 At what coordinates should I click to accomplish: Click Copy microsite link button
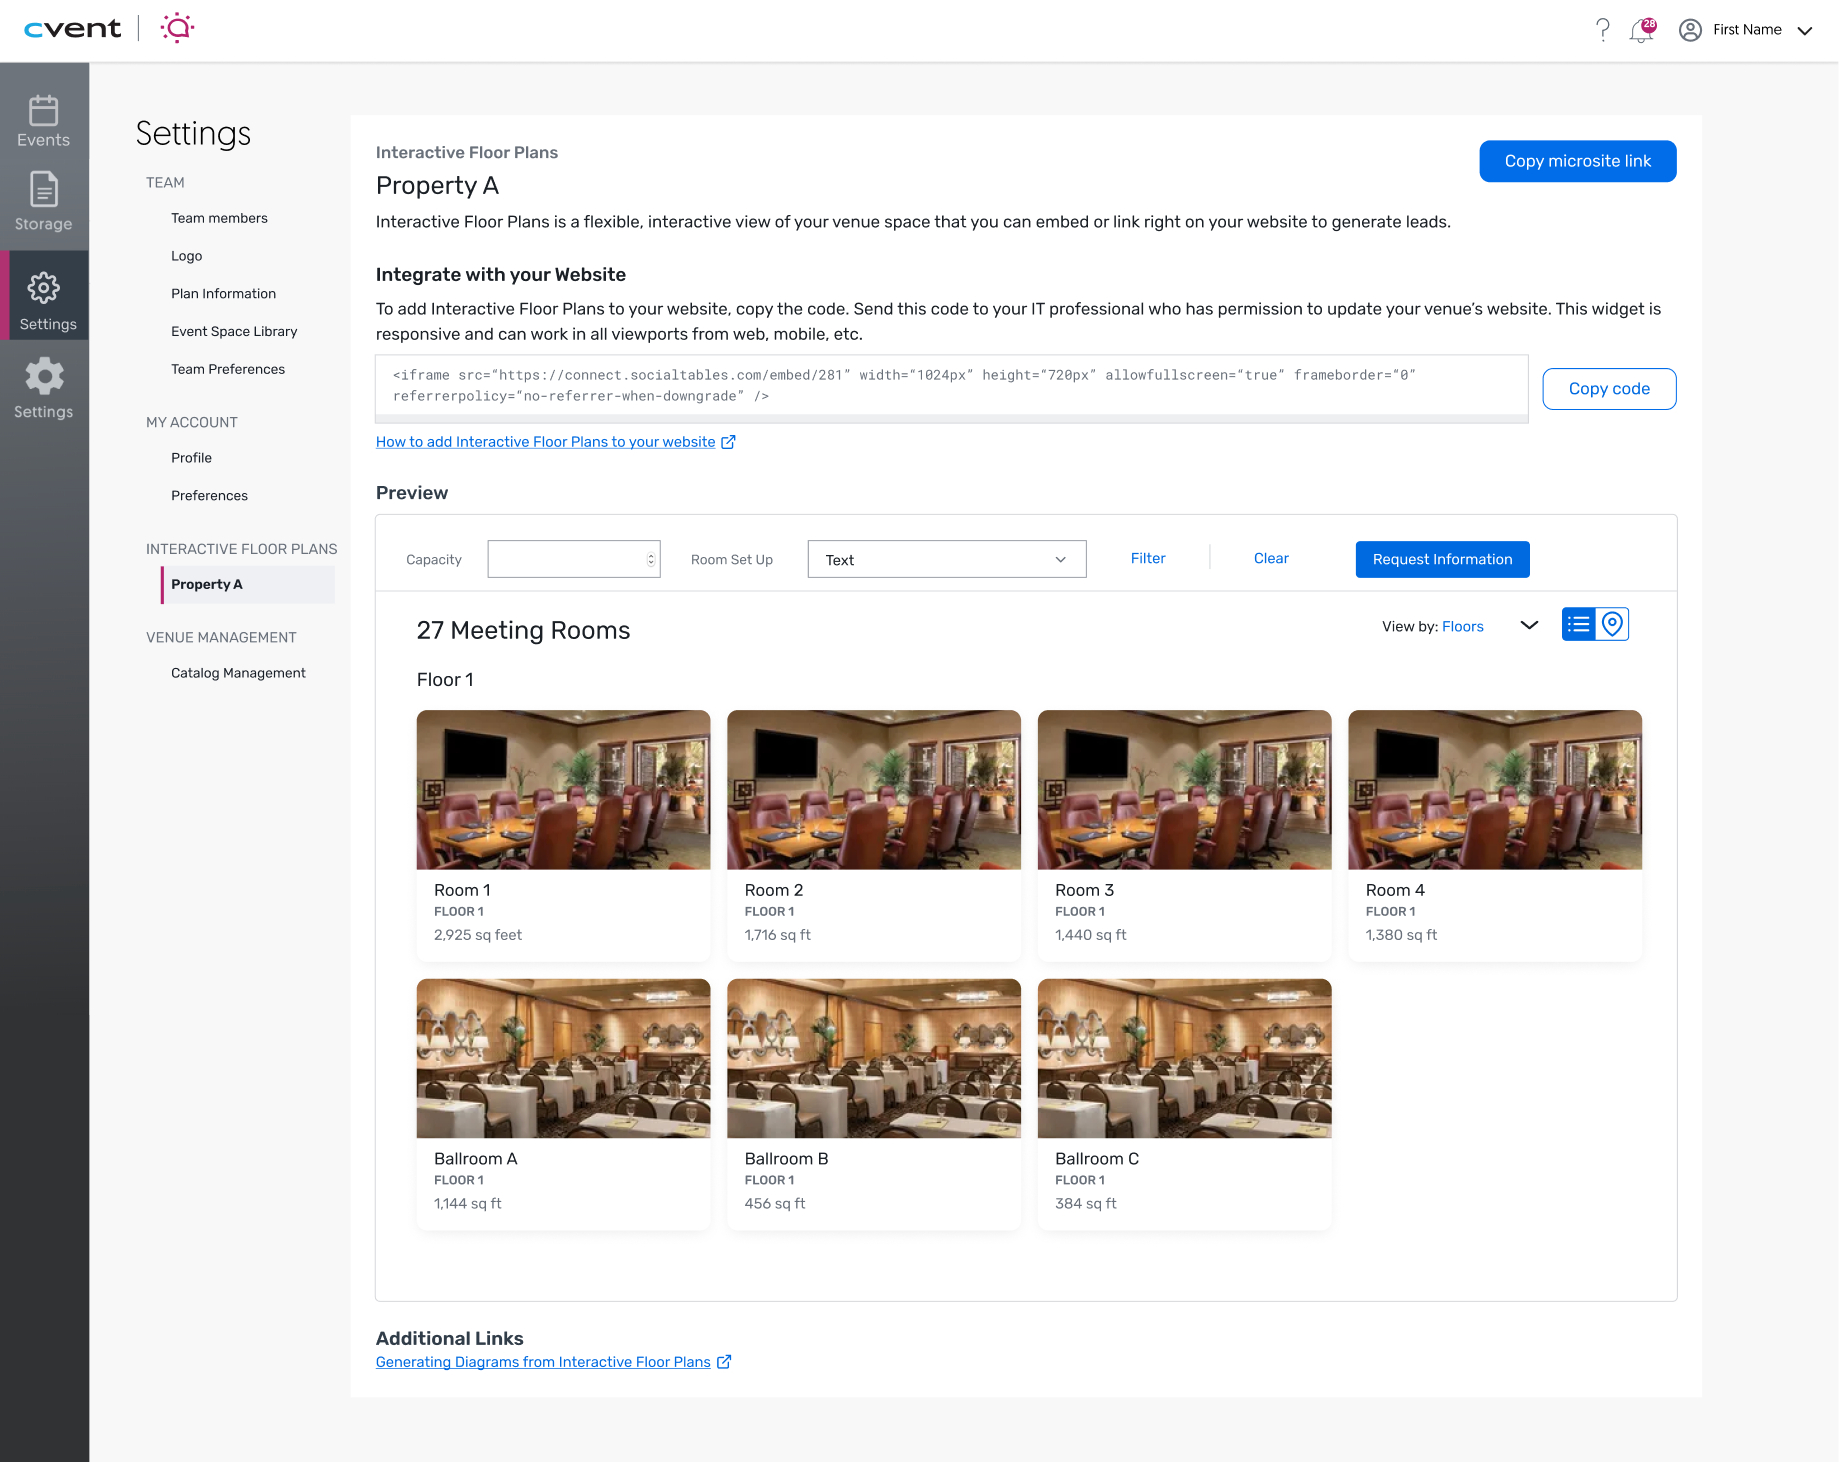pos(1578,161)
